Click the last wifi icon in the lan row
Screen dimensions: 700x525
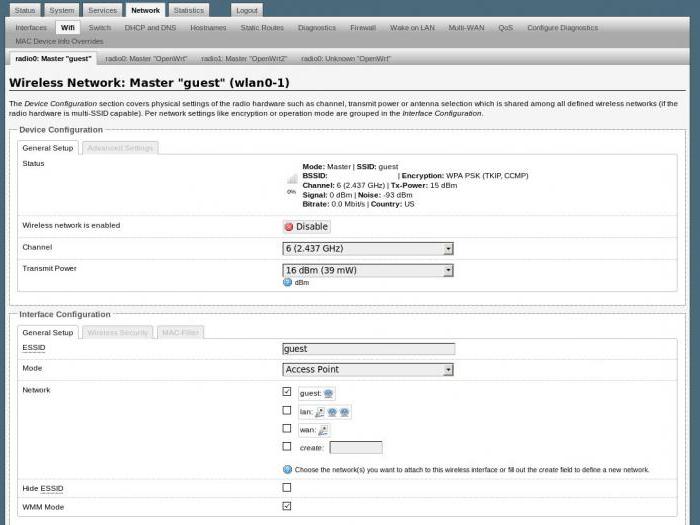coord(344,412)
